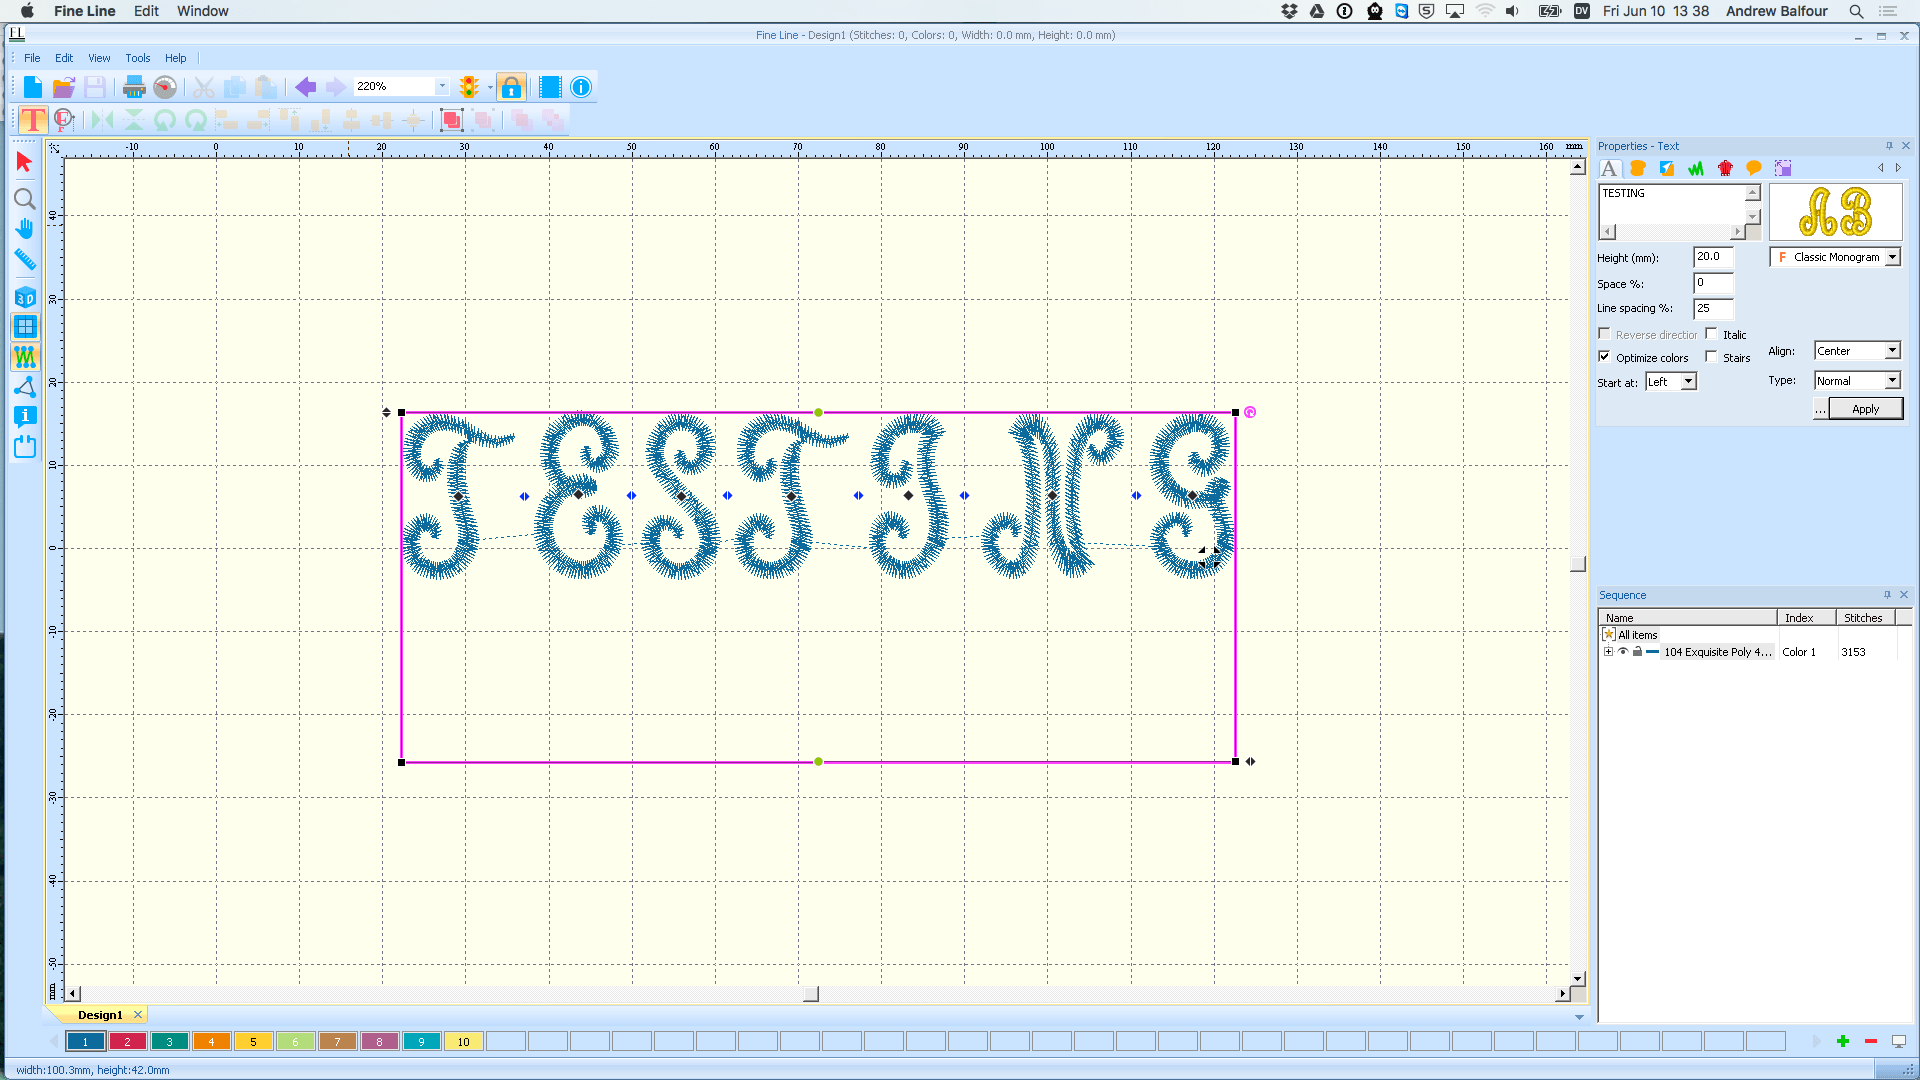Click the traffic light color check icon
Screen dimensions: 1920x1080
469,87
